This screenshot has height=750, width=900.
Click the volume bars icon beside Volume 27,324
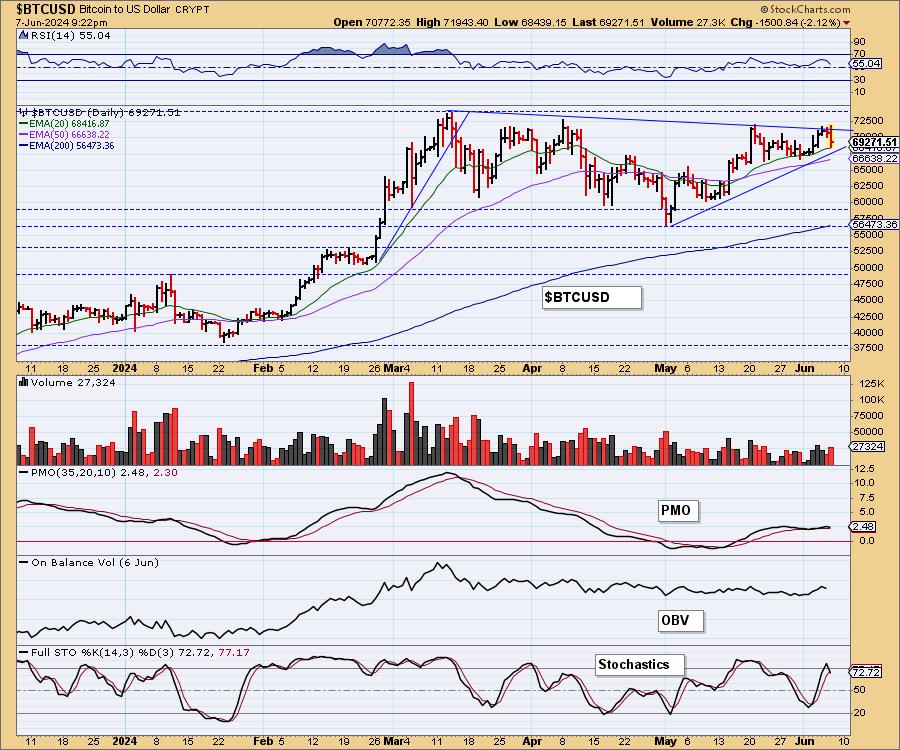click(24, 382)
